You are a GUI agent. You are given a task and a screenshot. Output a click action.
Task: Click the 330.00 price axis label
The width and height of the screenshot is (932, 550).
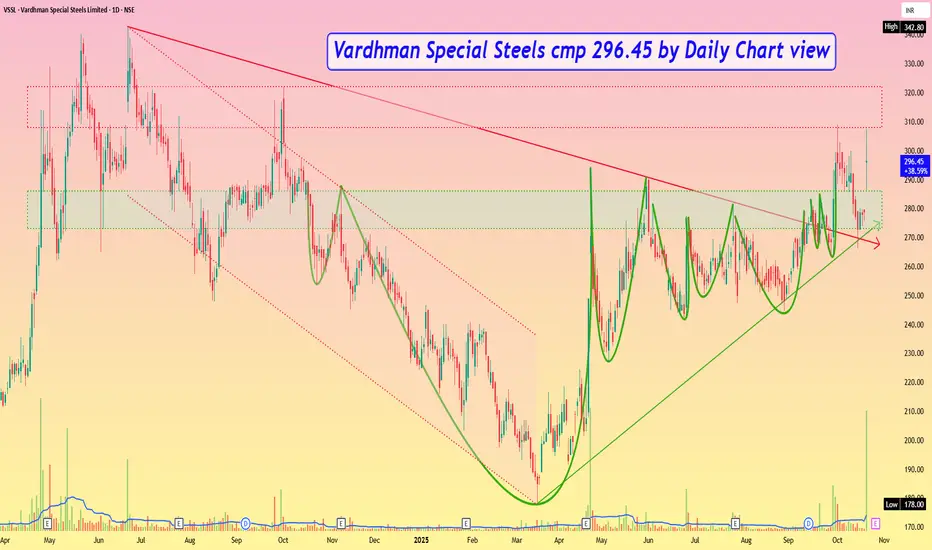(x=914, y=64)
